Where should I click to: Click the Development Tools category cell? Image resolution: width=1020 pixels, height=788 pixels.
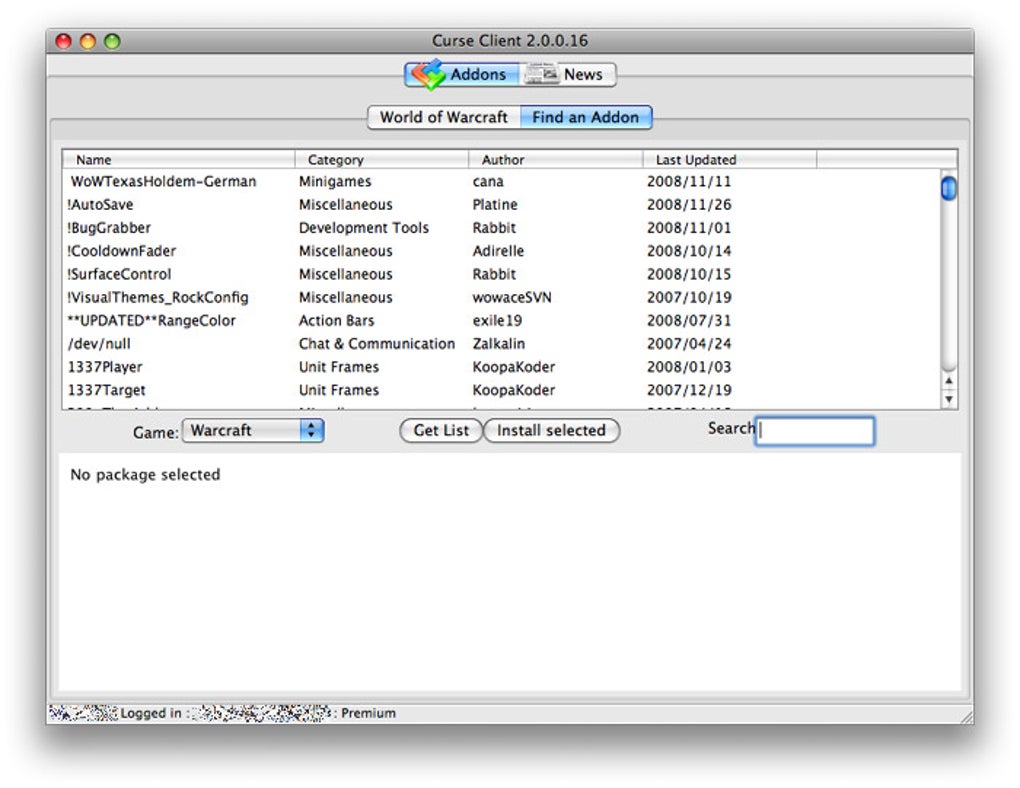point(364,228)
